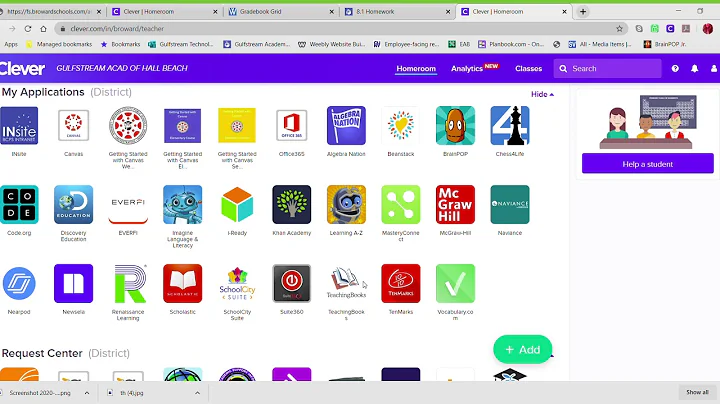This screenshot has height=404, width=720.
Task: Open Getting Started with Canvas Webinar
Action: click(x=128, y=125)
